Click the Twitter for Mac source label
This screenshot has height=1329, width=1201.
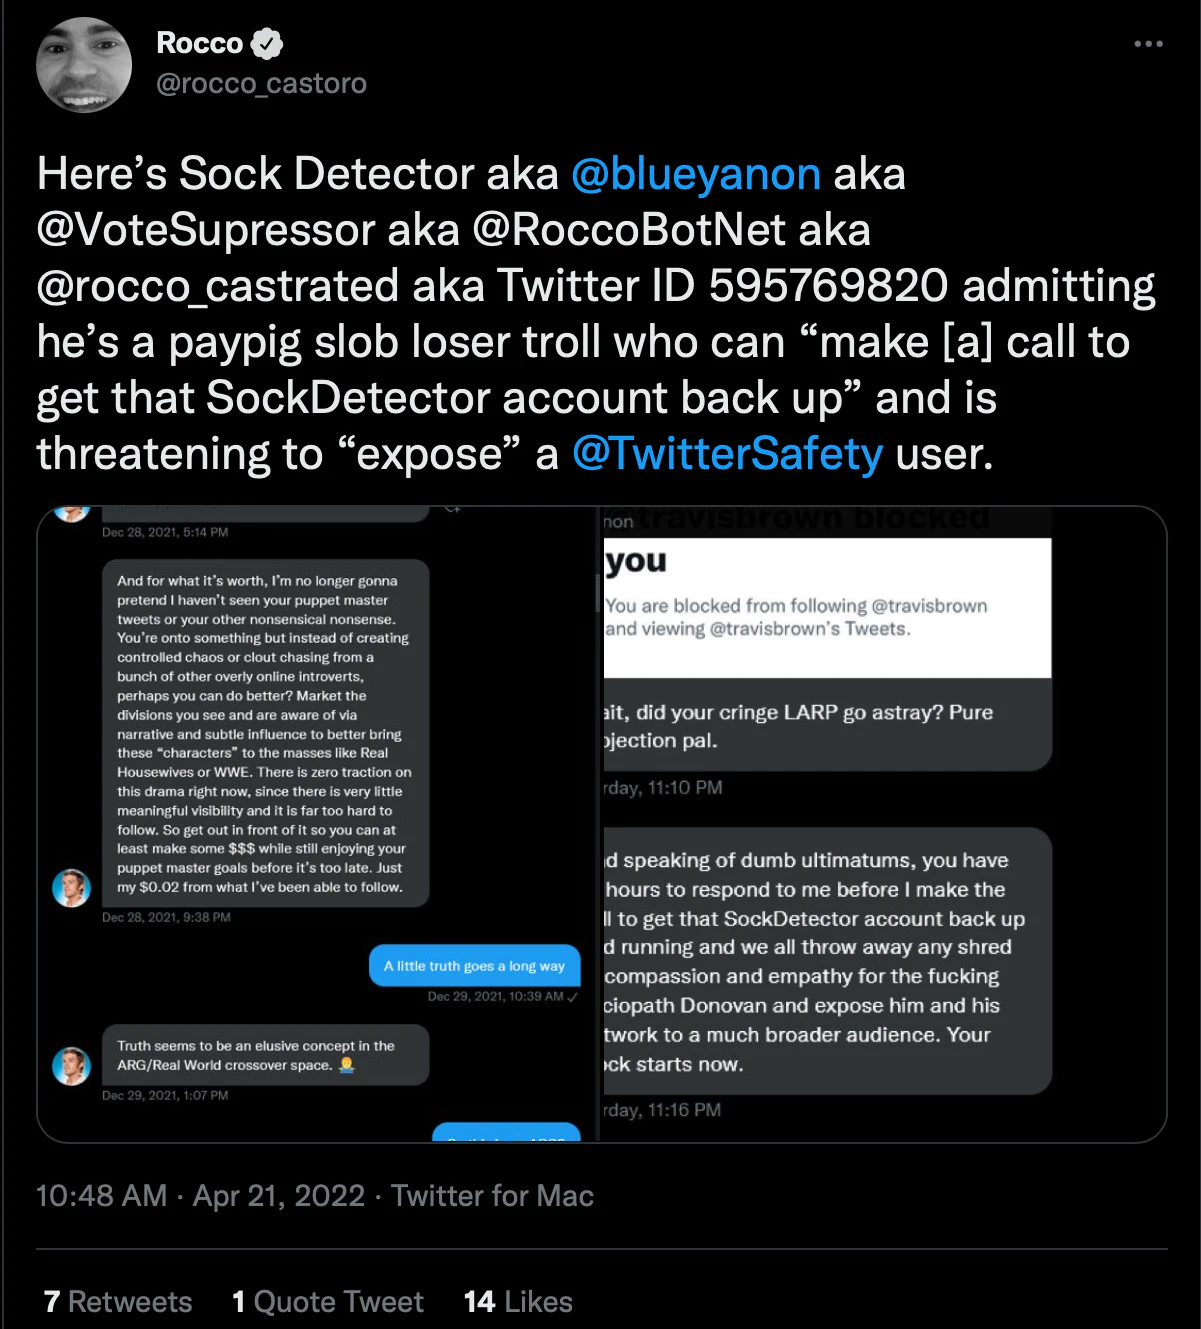point(492,1196)
